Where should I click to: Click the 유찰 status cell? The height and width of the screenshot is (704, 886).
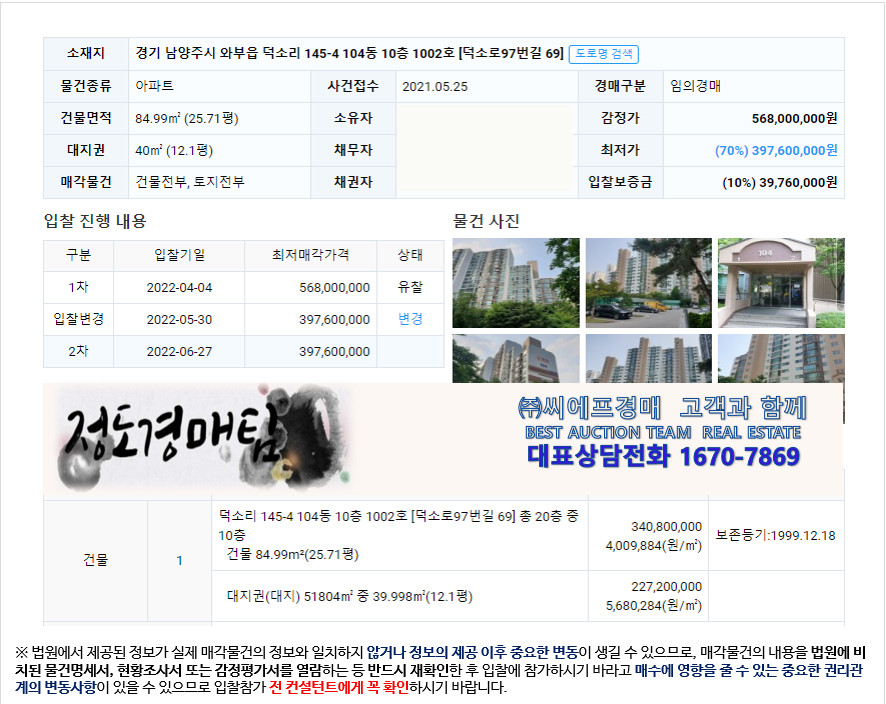410,287
